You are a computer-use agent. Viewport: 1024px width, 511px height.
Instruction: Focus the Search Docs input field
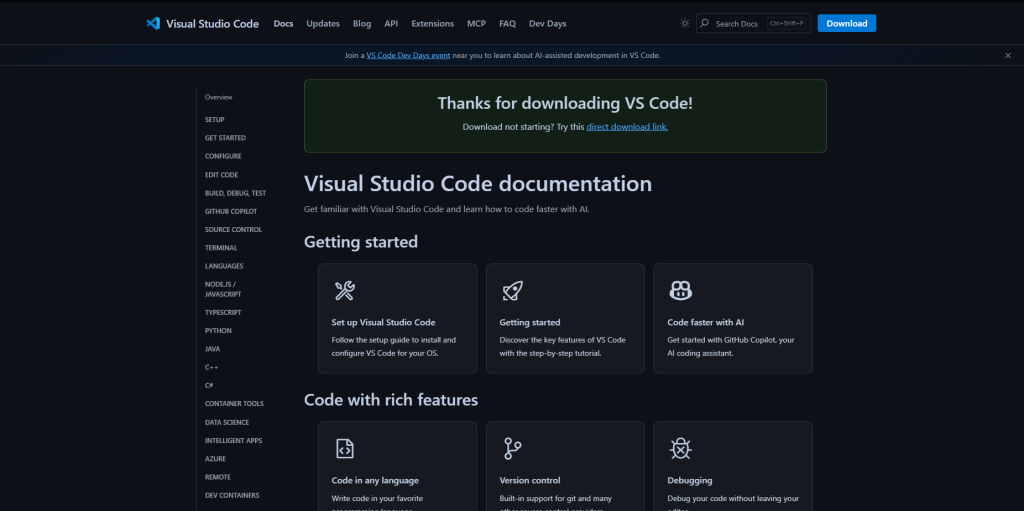pyautogui.click(x=740, y=23)
